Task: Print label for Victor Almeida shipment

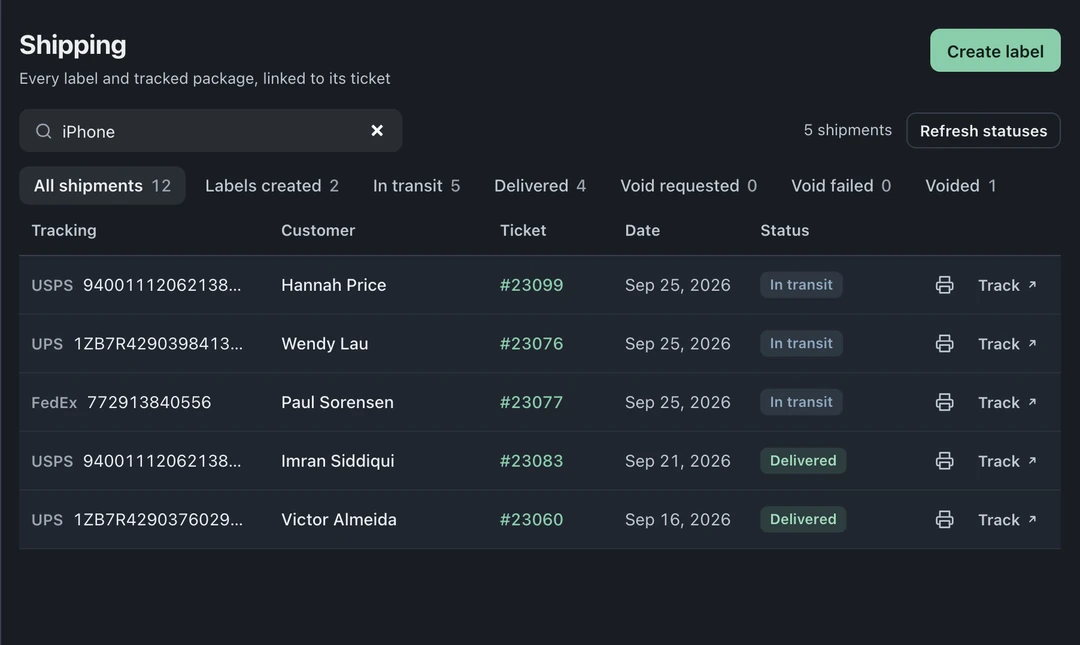Action: pos(944,520)
